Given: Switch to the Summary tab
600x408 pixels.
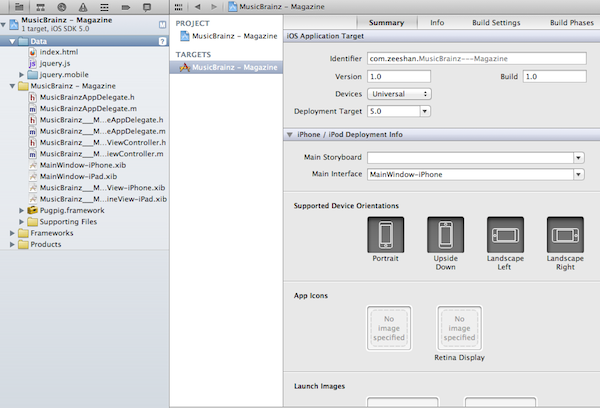Looking at the screenshot, I should tap(386, 23).
